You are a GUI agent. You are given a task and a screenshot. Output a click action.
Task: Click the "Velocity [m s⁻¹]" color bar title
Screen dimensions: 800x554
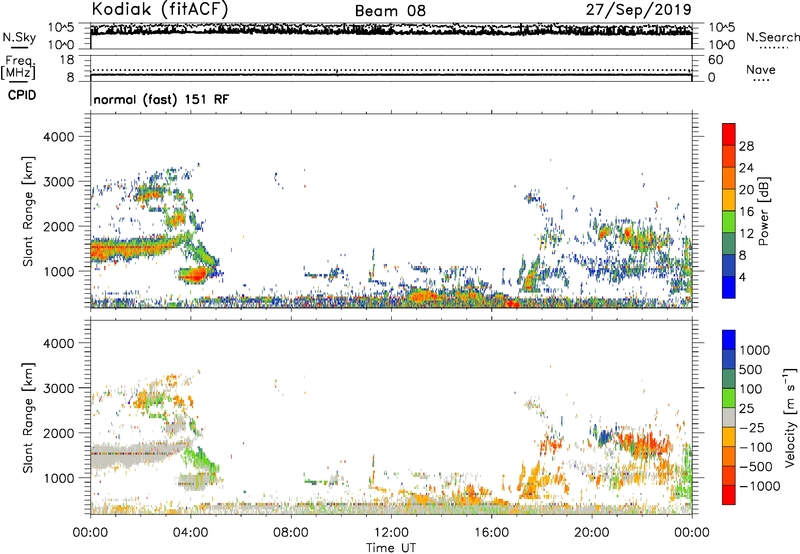click(x=790, y=417)
